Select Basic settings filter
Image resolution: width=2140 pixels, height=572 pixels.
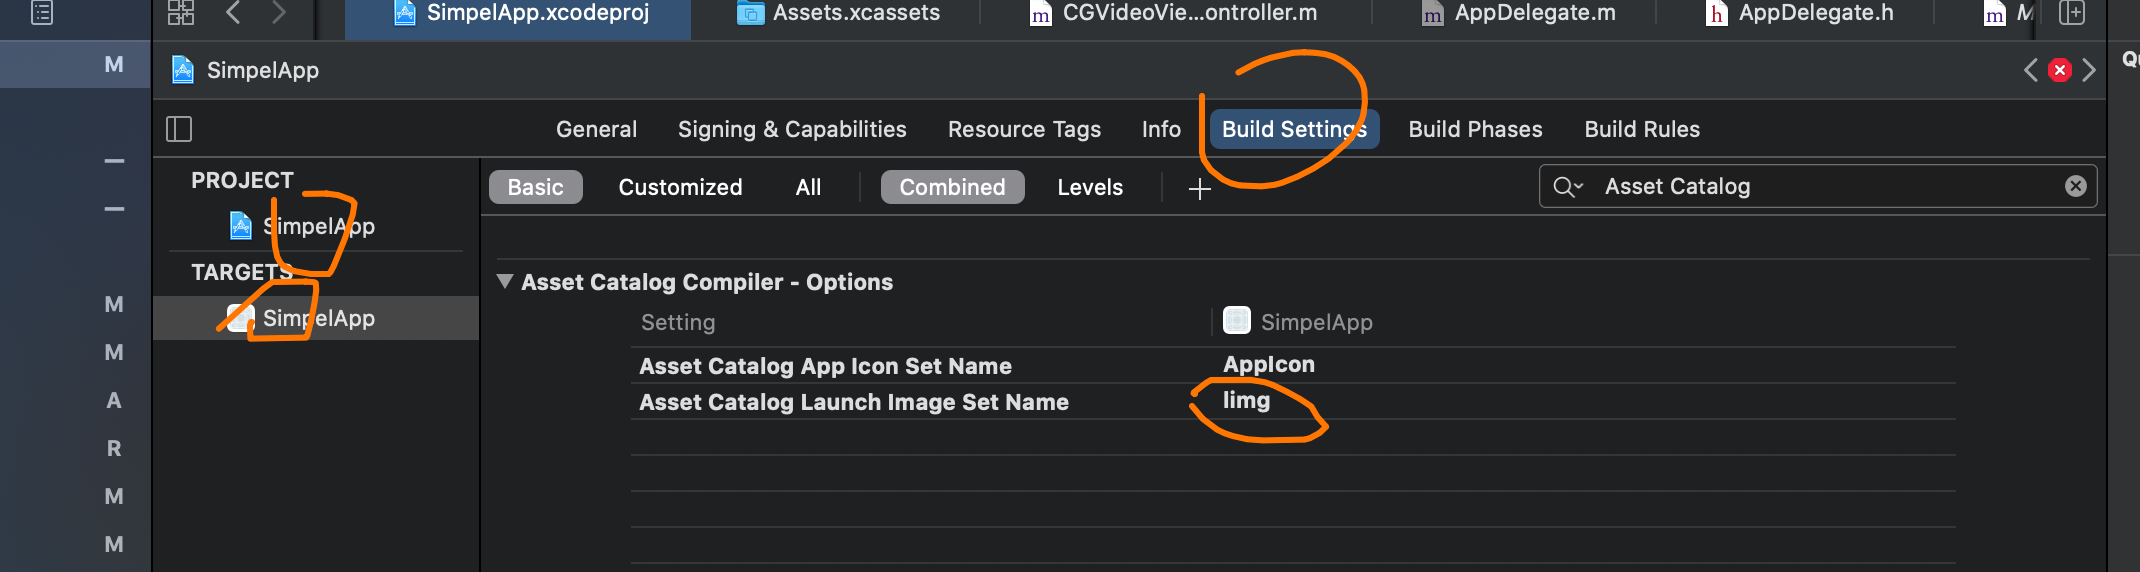[x=535, y=187]
